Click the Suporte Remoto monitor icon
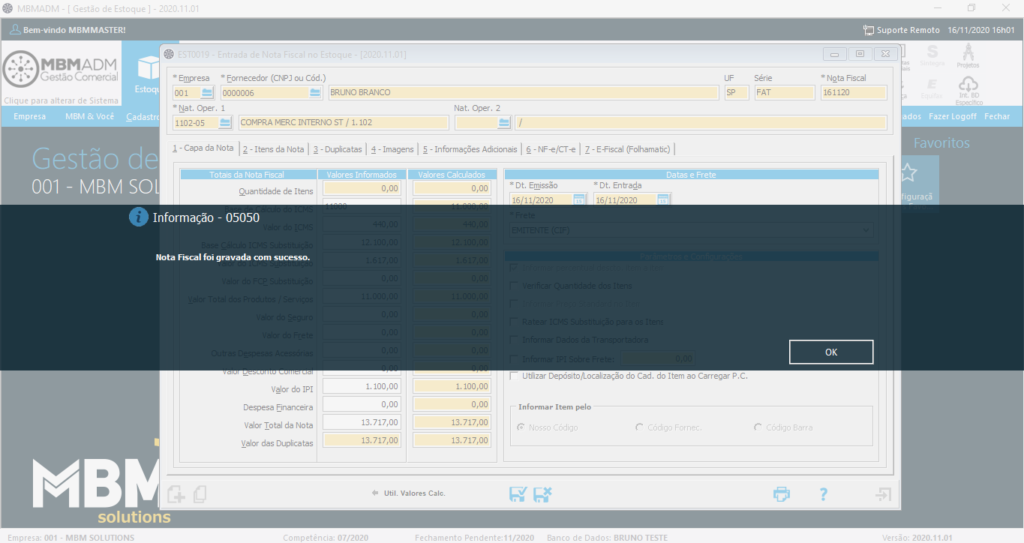The image size is (1024, 543). coord(869,30)
